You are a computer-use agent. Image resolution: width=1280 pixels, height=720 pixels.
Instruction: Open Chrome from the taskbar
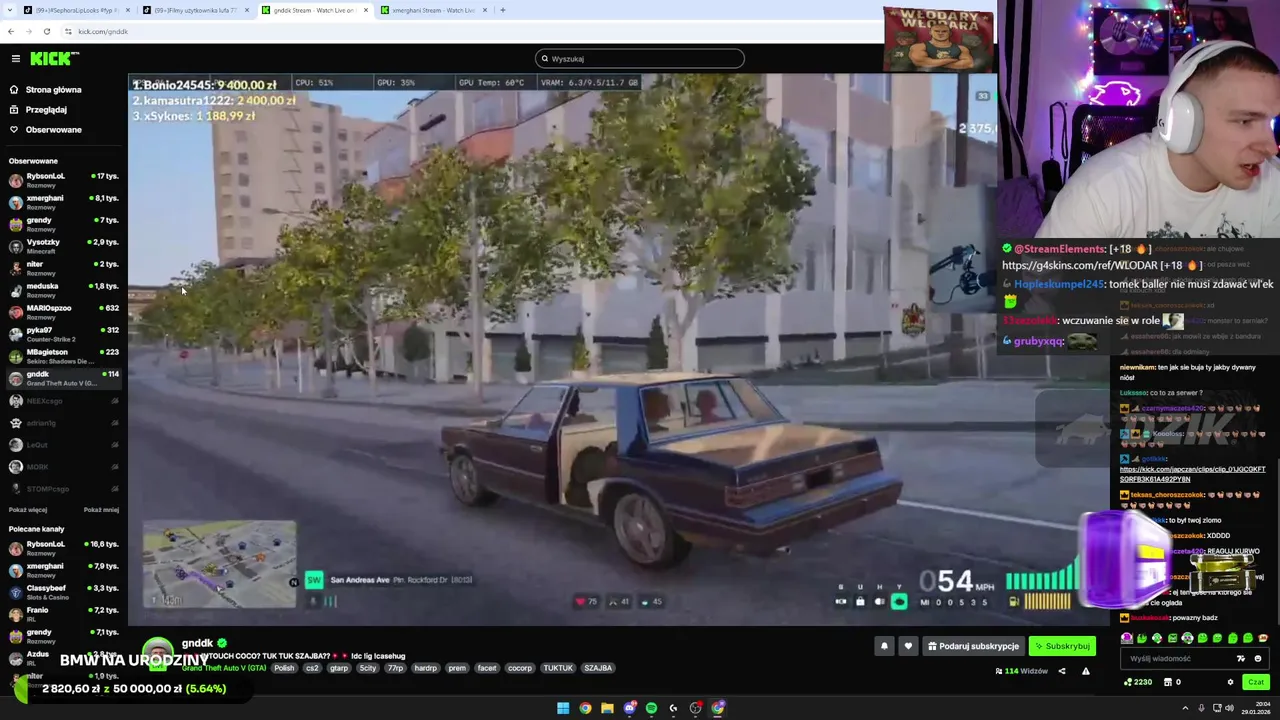pos(585,708)
